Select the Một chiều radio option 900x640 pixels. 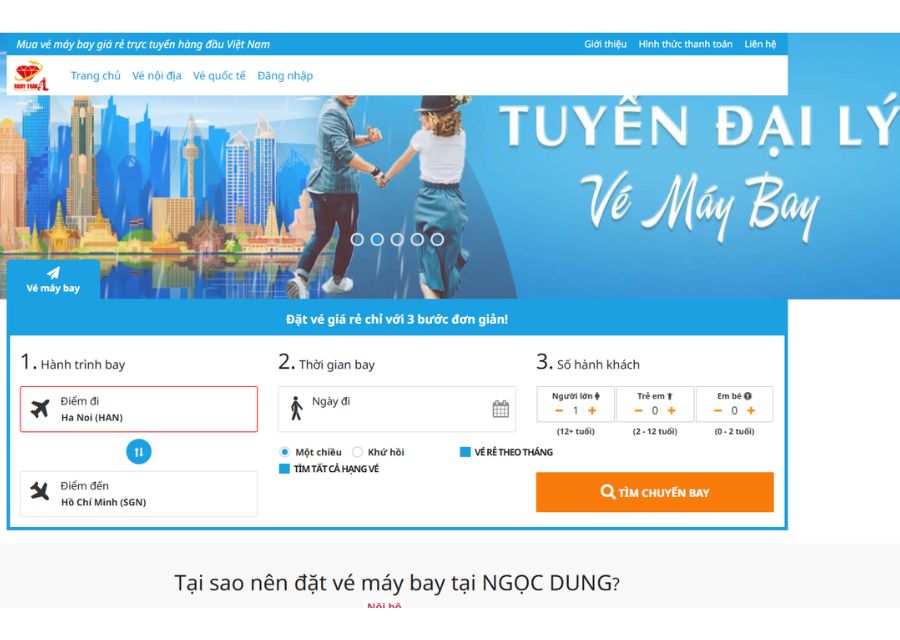284,452
